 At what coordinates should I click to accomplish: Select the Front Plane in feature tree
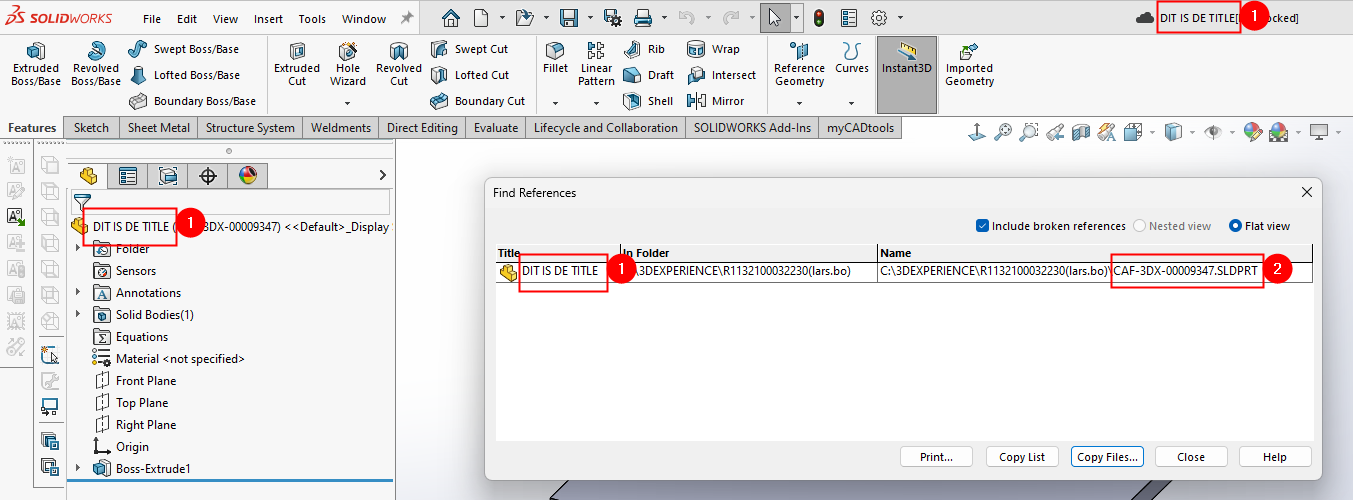[136, 381]
